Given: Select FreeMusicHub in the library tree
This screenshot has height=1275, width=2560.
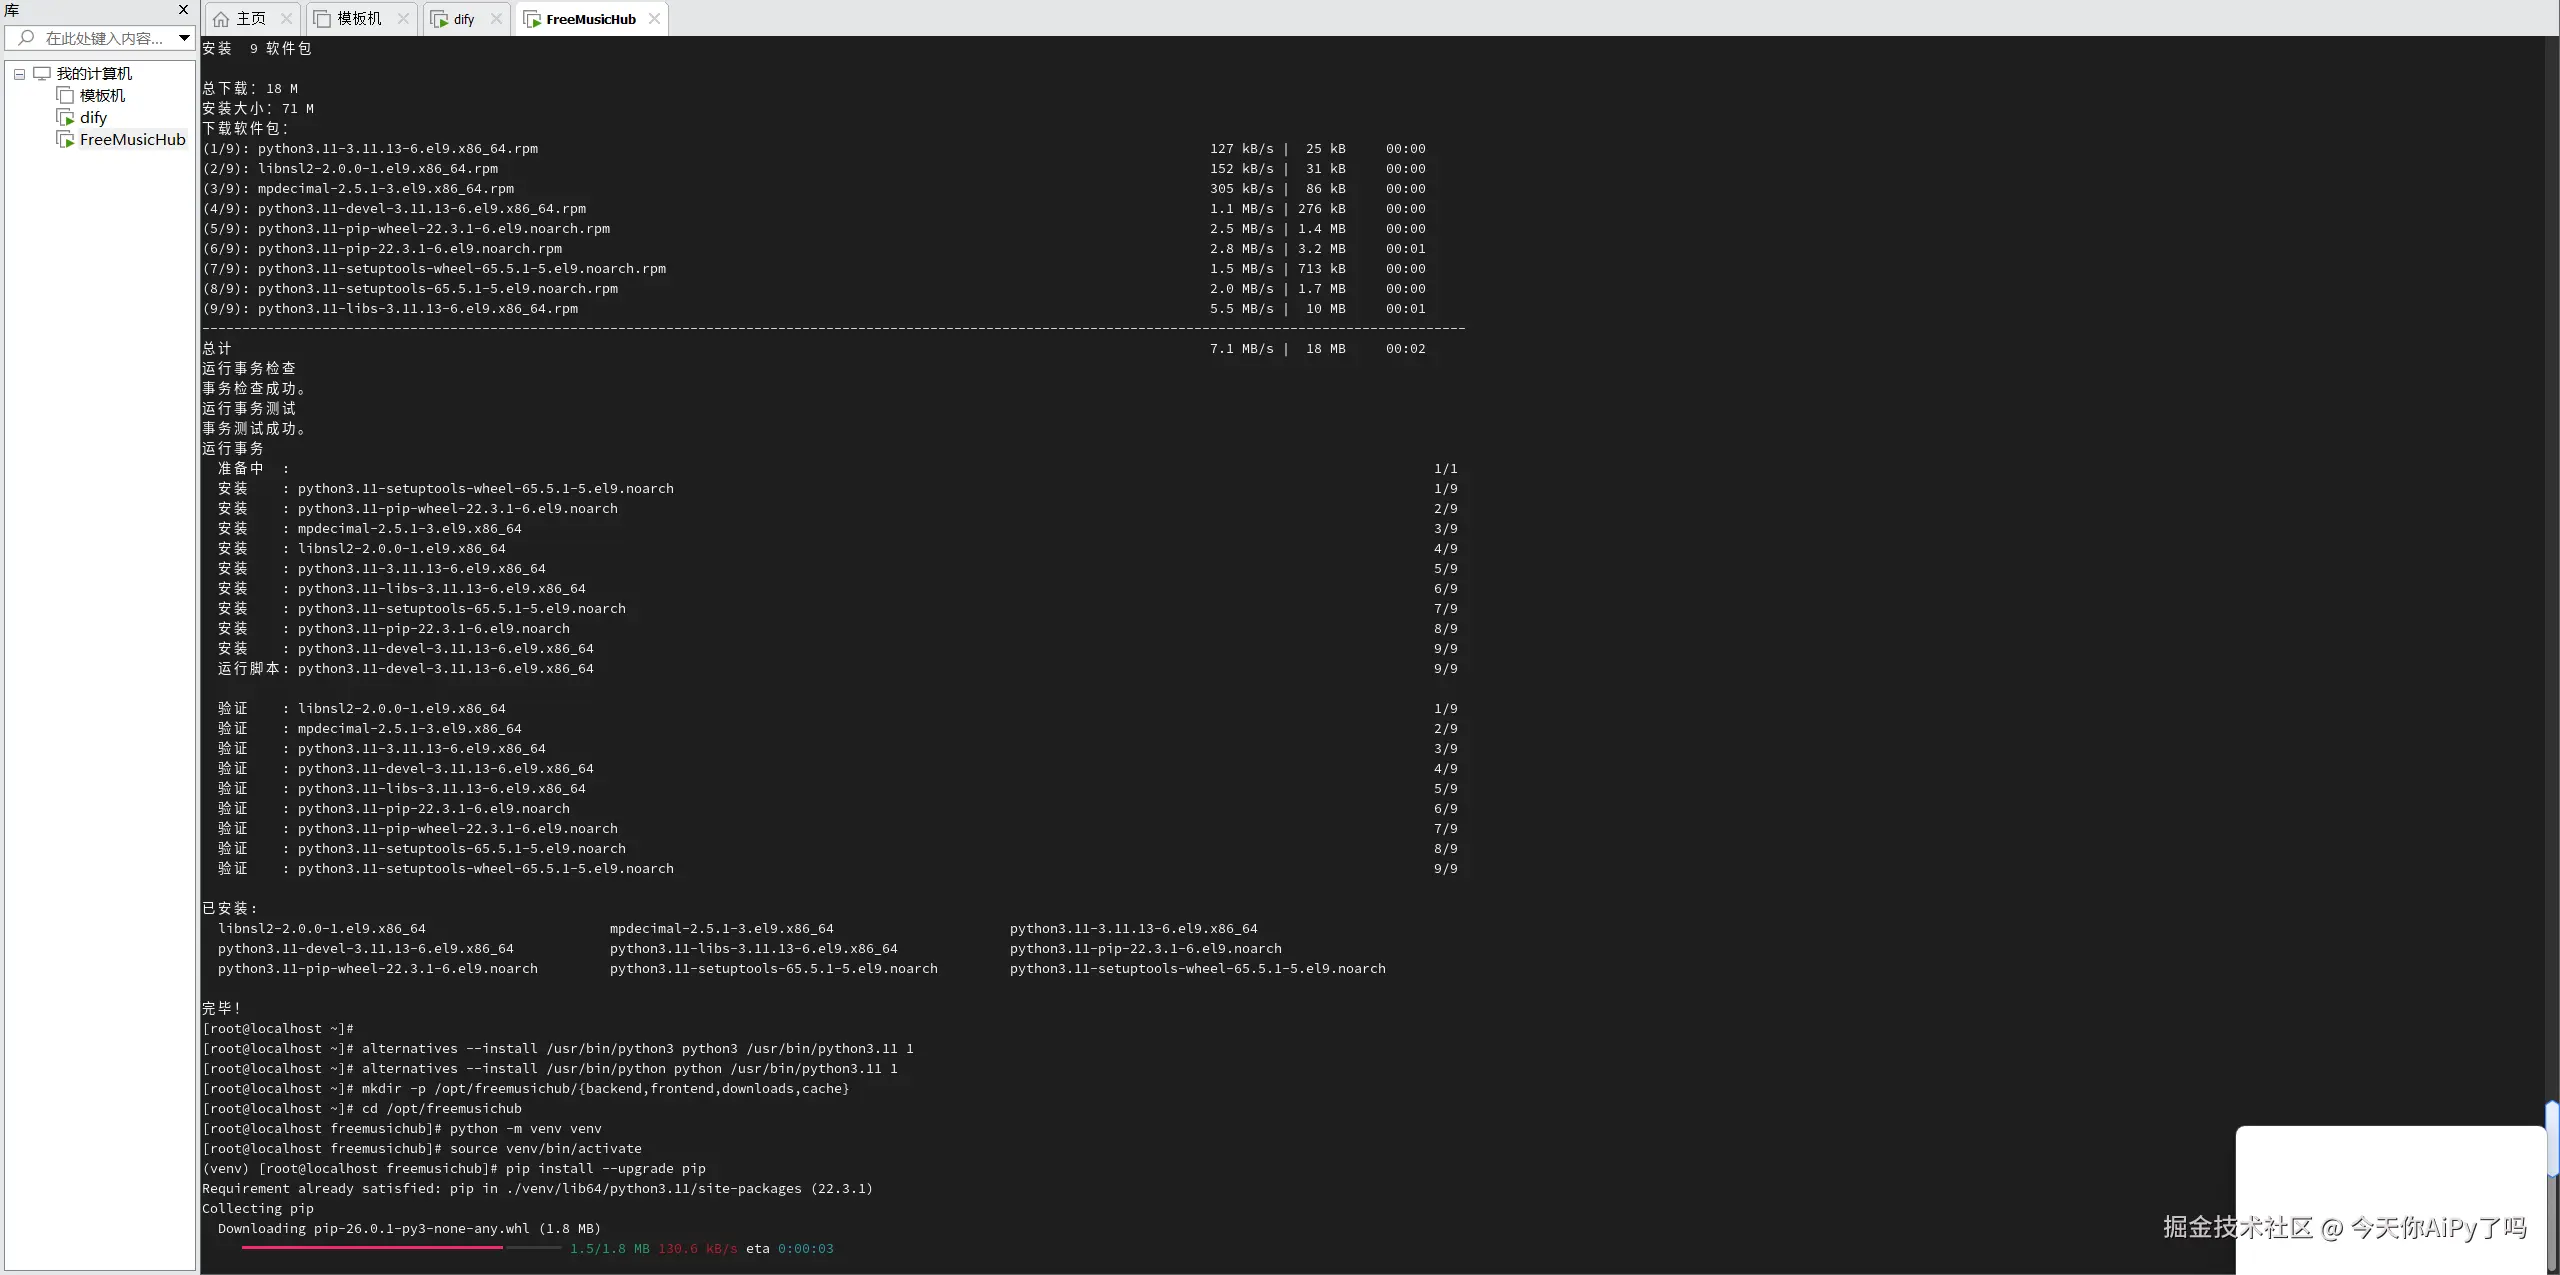Looking at the screenshot, I should pyautogui.click(x=132, y=140).
